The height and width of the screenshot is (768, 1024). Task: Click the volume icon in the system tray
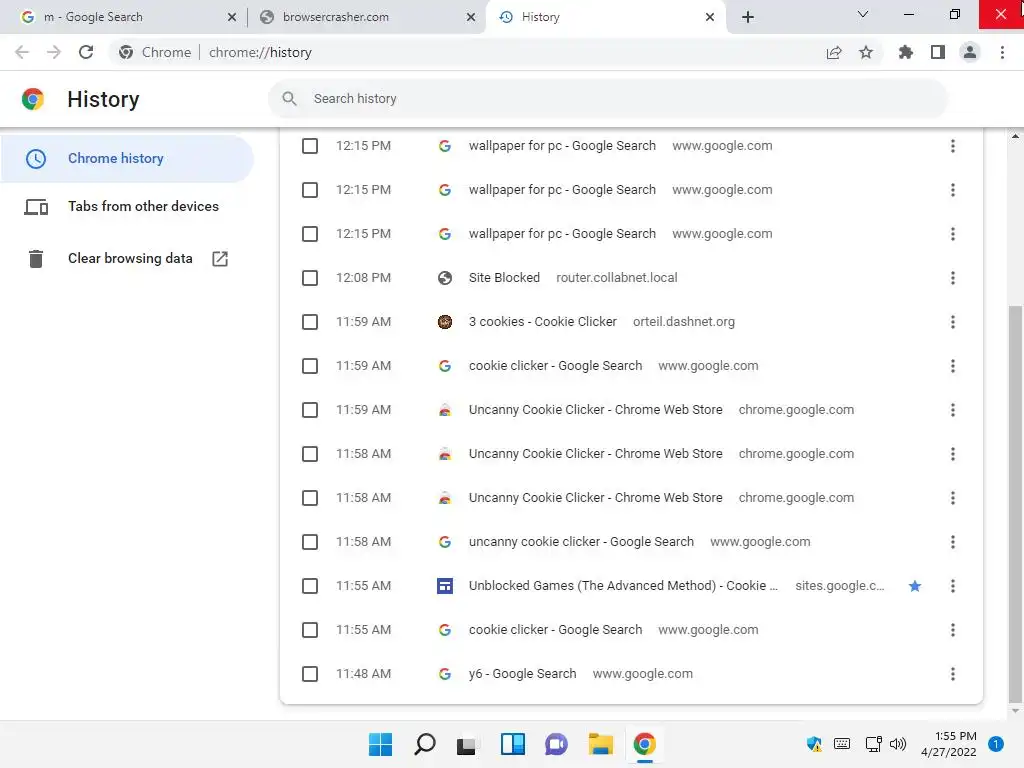898,744
